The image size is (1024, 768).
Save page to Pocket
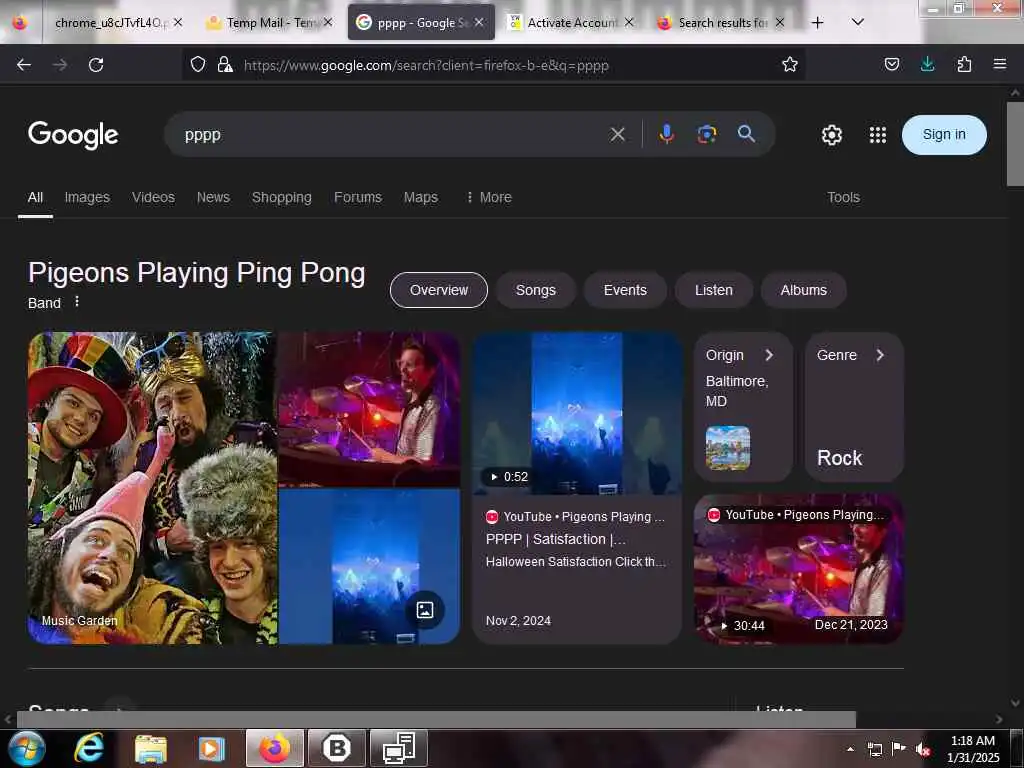[891, 64]
